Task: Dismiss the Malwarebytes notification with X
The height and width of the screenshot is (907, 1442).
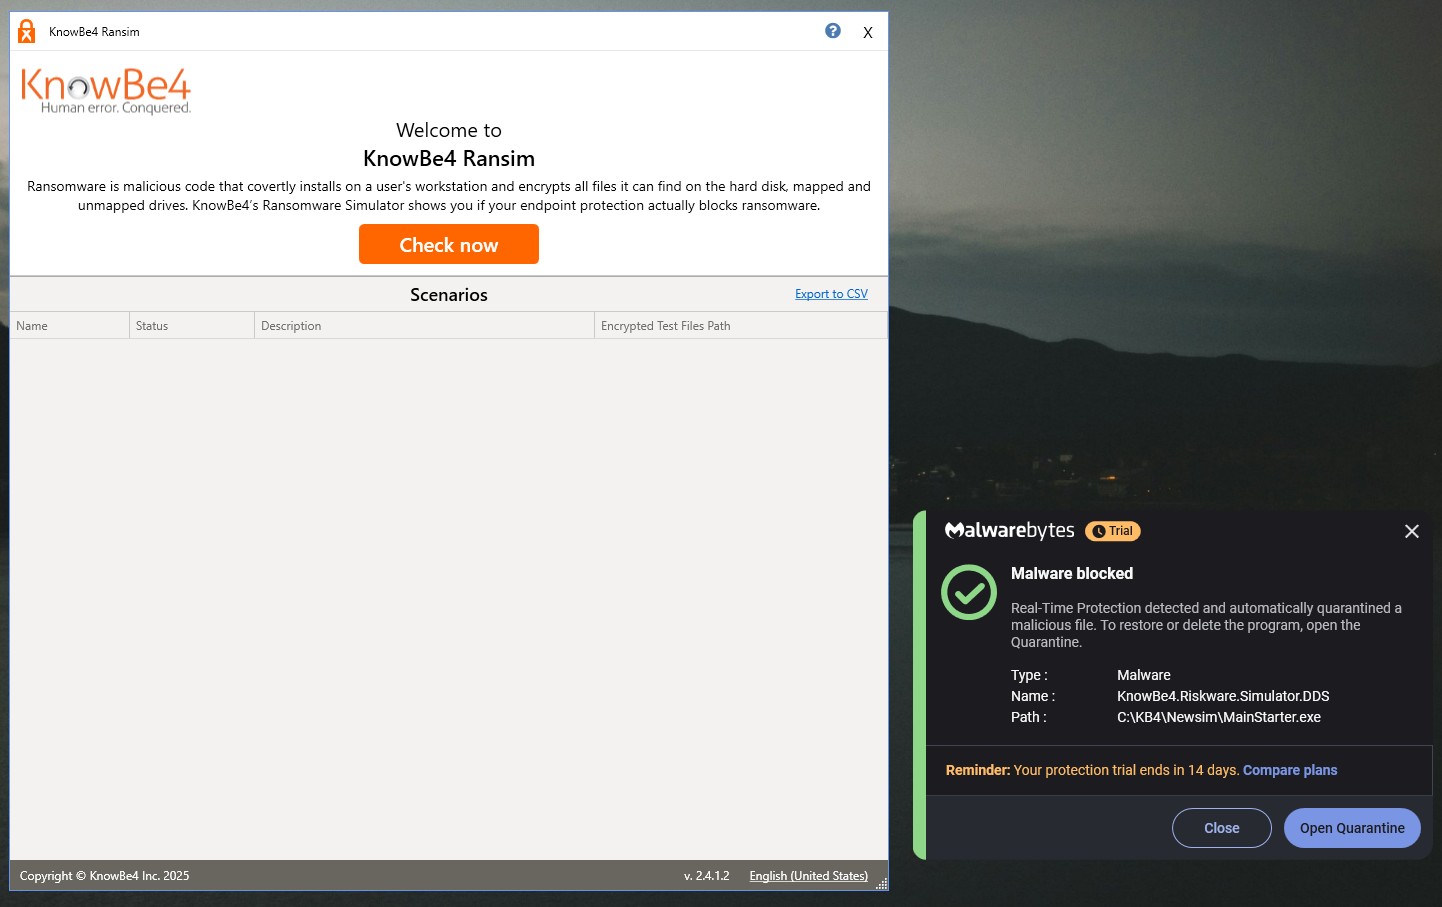Action: [x=1411, y=531]
